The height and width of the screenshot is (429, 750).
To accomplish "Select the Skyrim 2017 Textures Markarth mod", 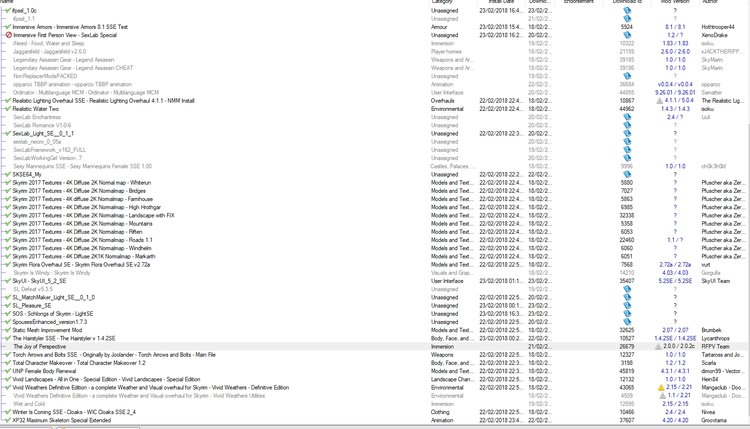I will click(x=84, y=256).
